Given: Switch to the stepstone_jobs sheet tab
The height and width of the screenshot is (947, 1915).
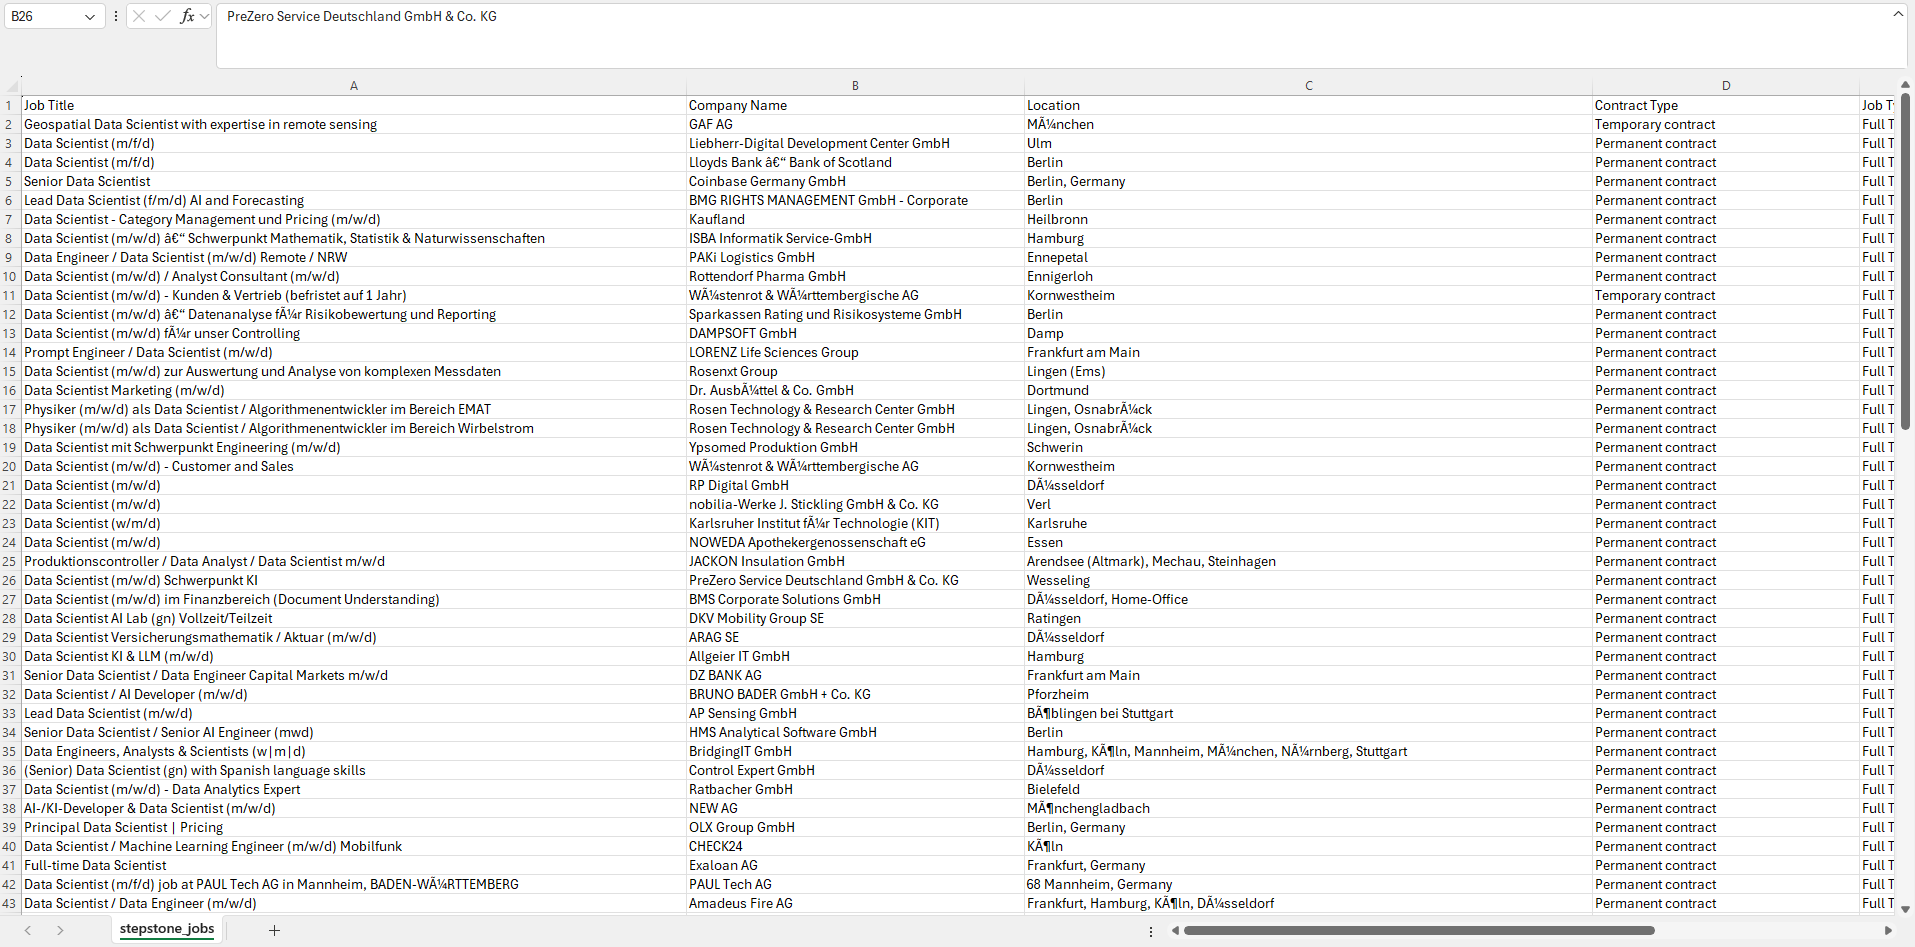Looking at the screenshot, I should (167, 929).
